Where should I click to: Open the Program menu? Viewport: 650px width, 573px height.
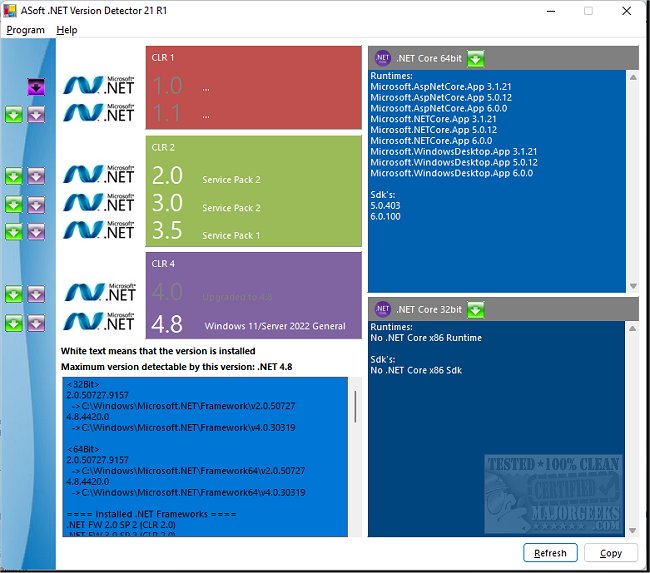pyautogui.click(x=25, y=30)
